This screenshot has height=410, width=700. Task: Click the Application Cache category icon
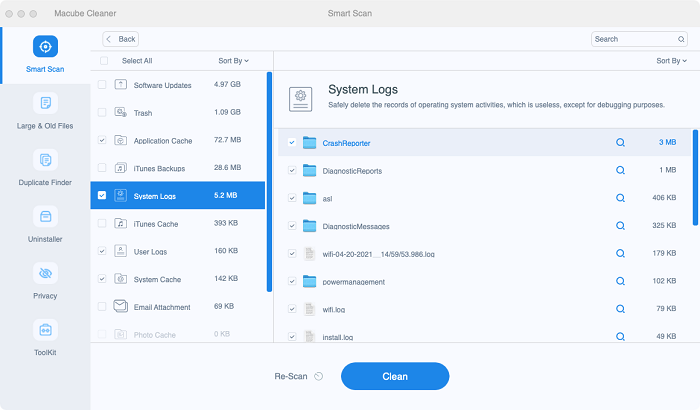click(x=121, y=140)
